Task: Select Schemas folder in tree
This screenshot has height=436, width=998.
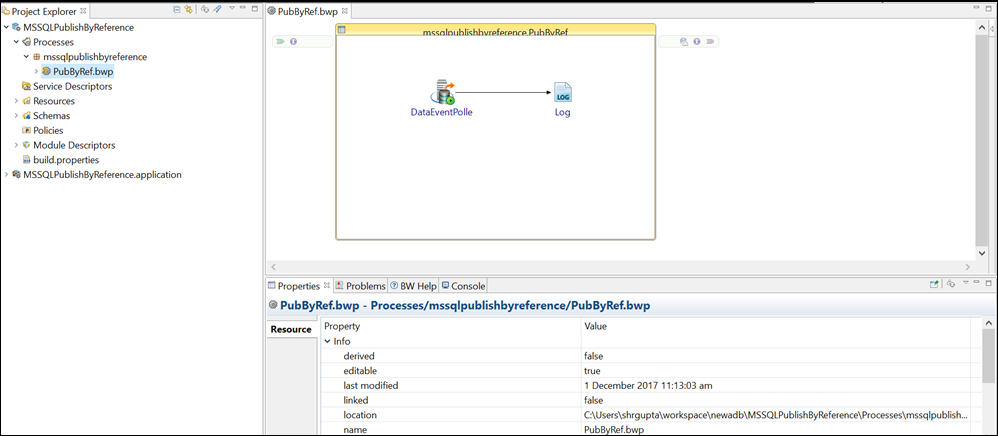Action: [x=52, y=116]
